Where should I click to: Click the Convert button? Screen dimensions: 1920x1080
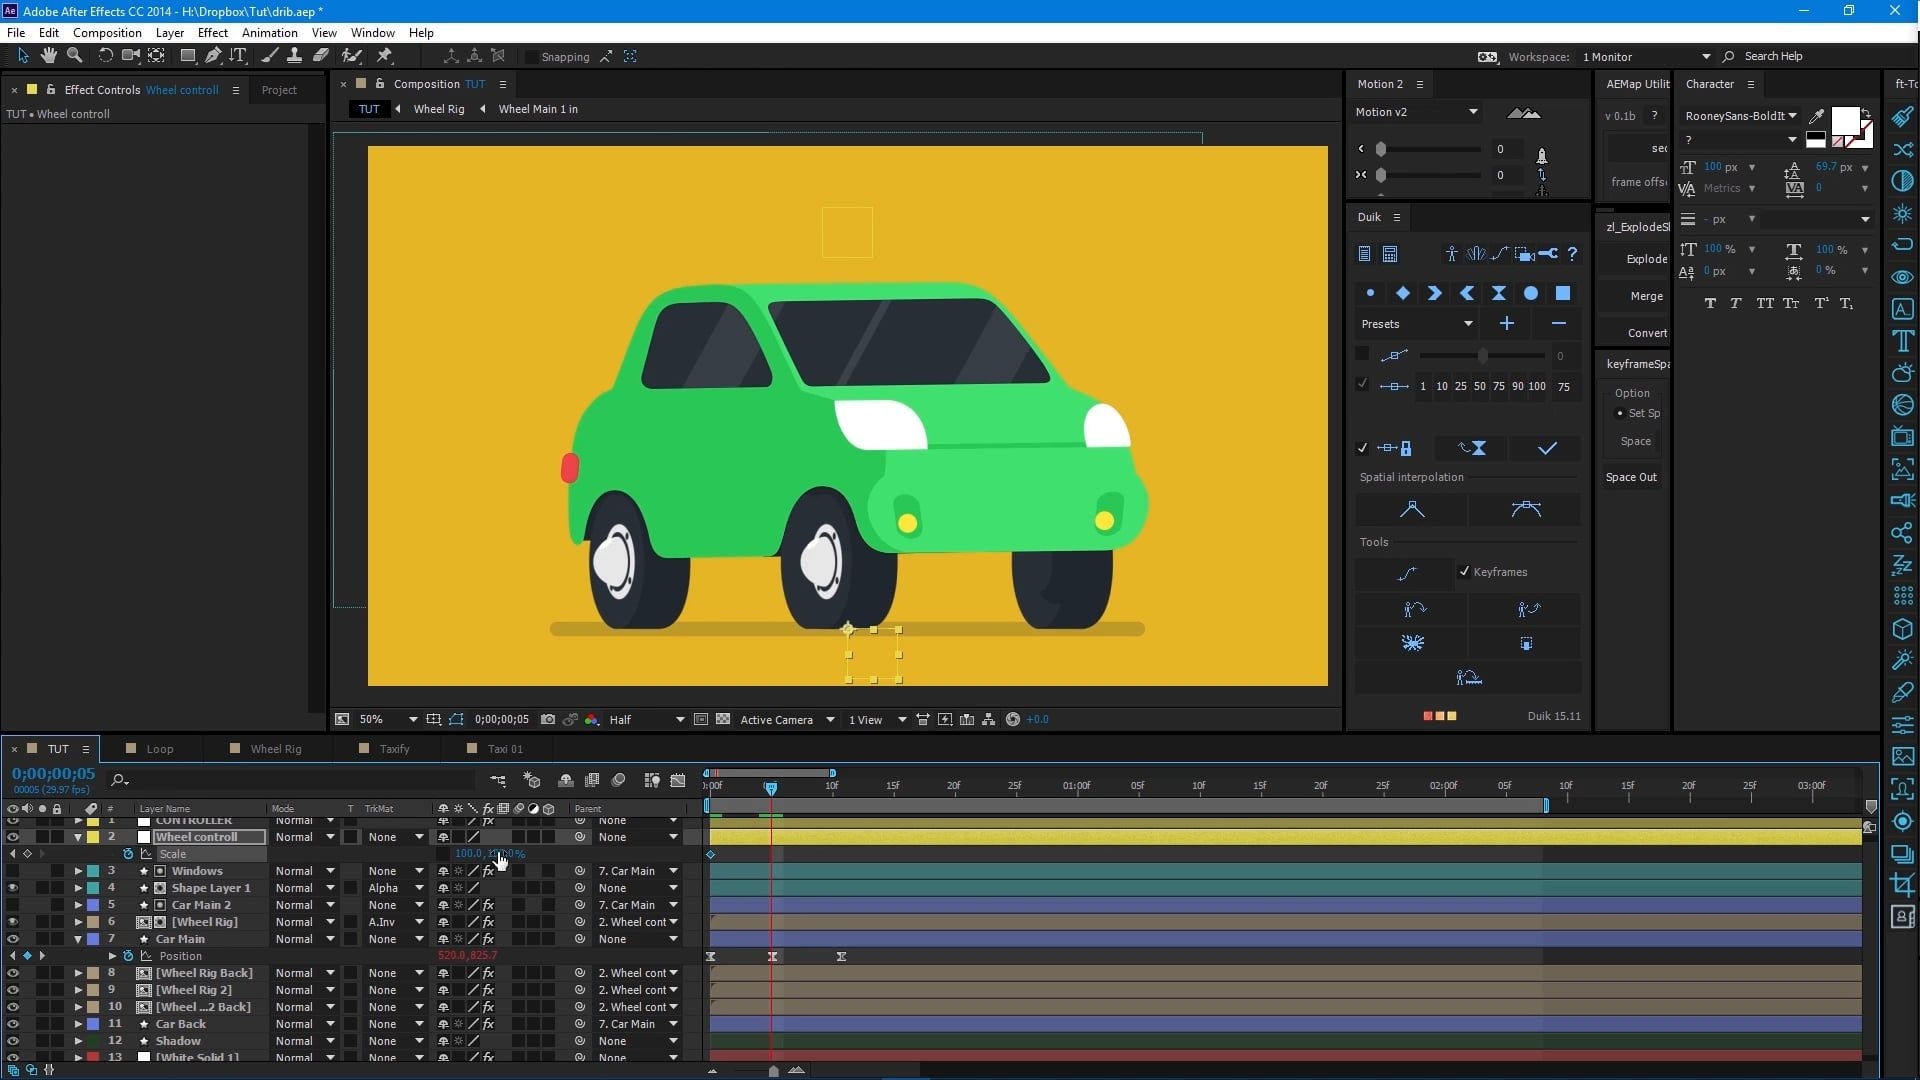tap(1646, 333)
